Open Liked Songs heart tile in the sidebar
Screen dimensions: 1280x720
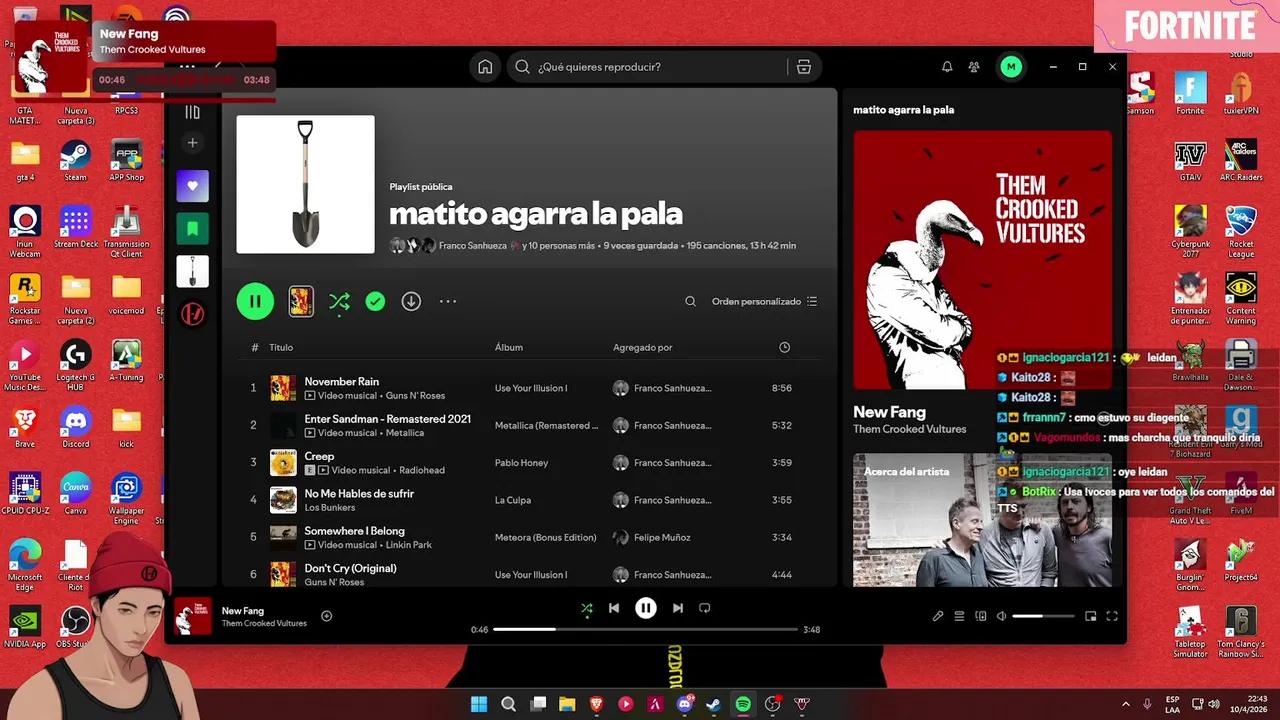[193, 186]
